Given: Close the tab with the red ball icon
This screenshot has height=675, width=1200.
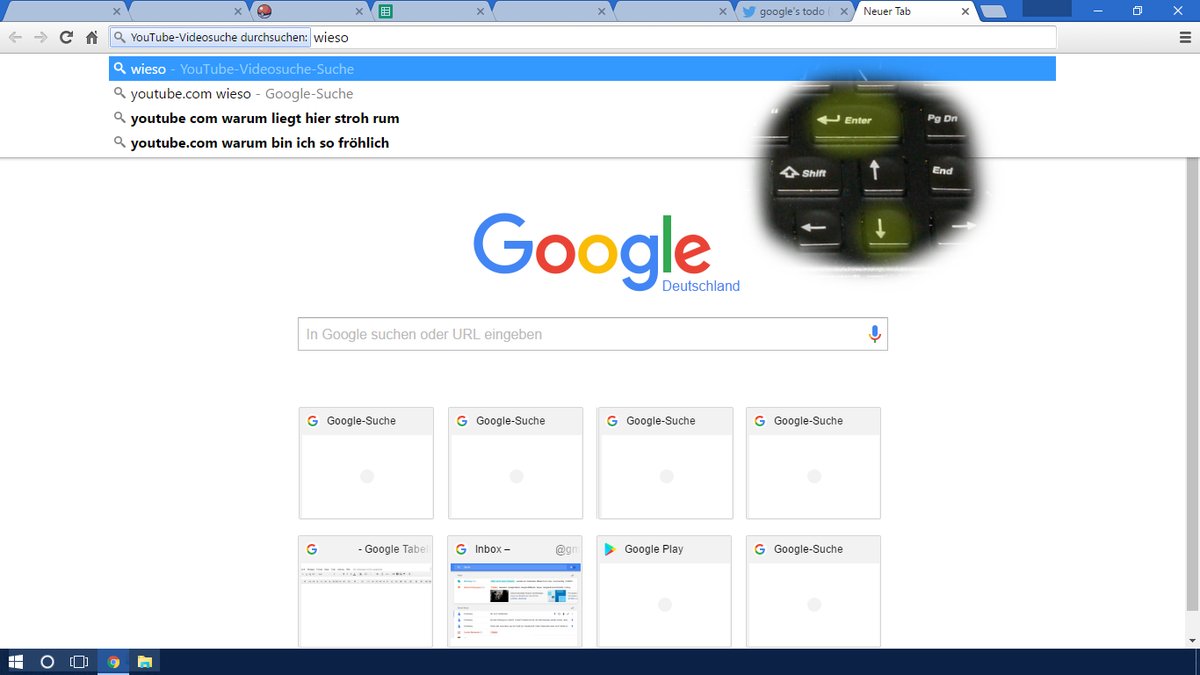Looking at the screenshot, I should tap(359, 12).
